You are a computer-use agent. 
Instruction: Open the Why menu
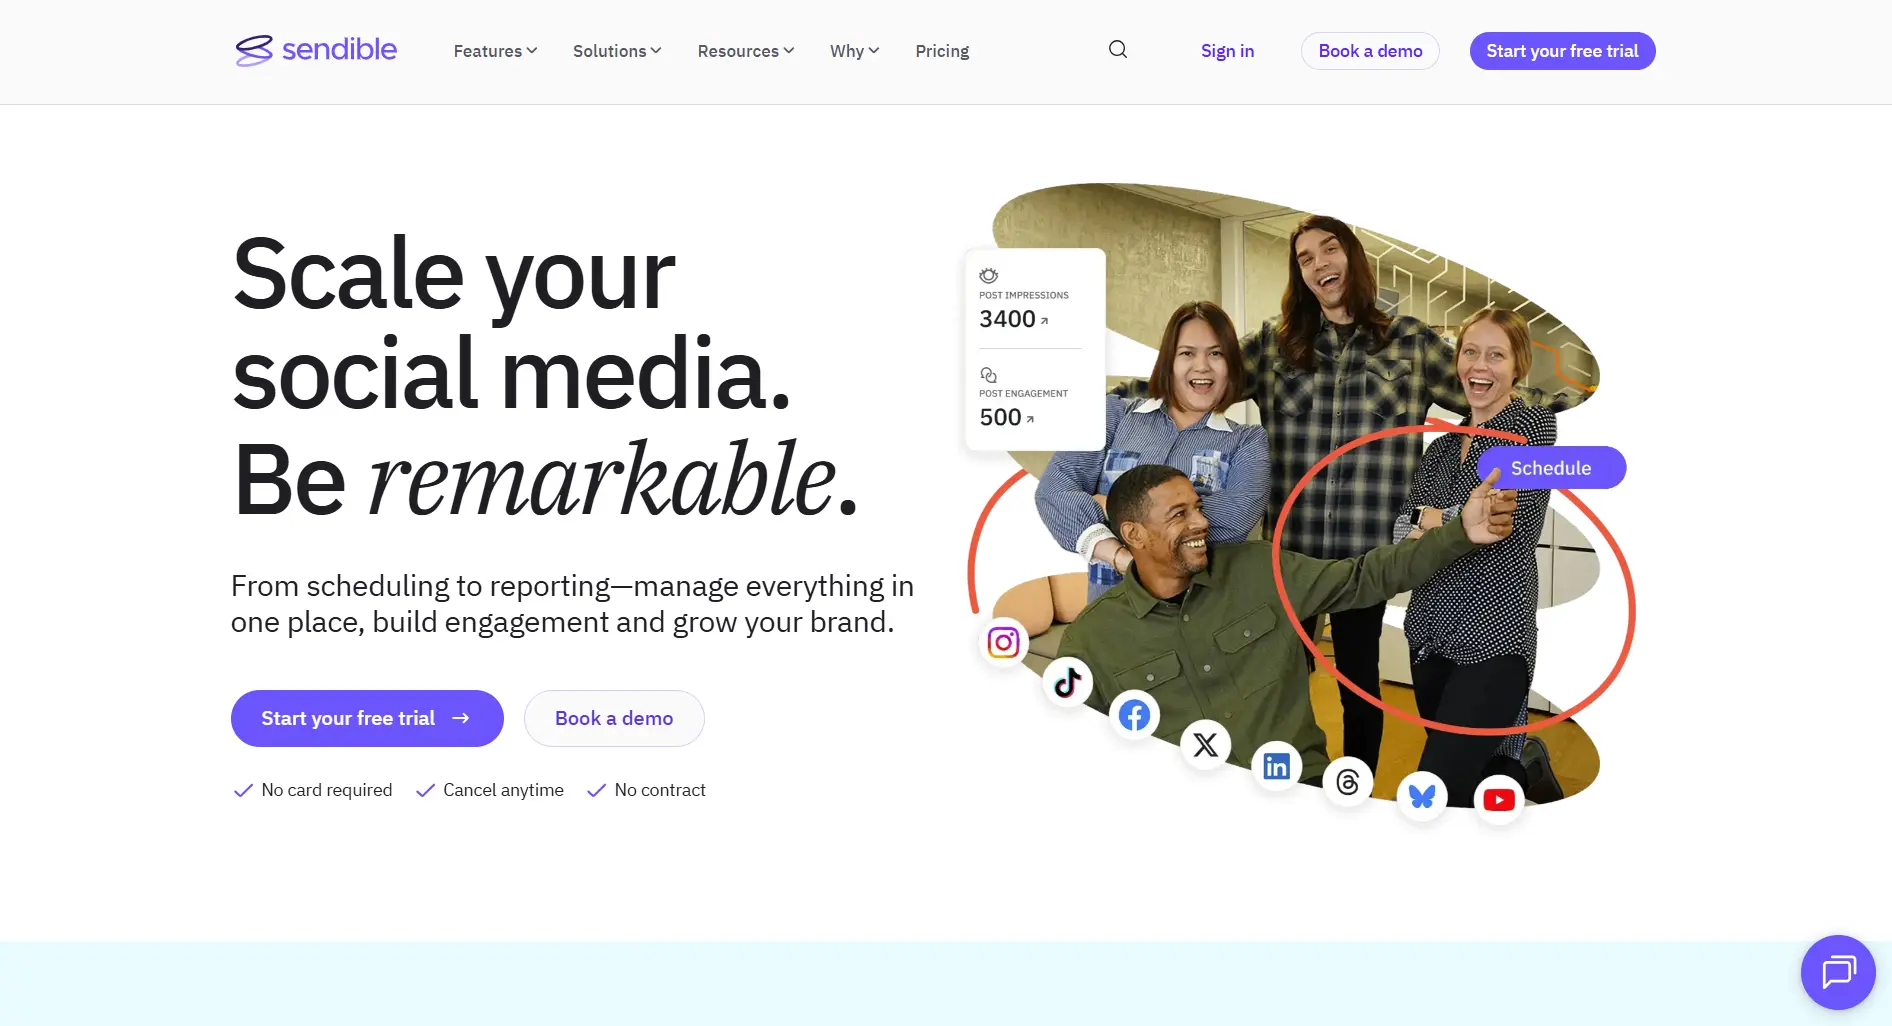[x=854, y=51]
